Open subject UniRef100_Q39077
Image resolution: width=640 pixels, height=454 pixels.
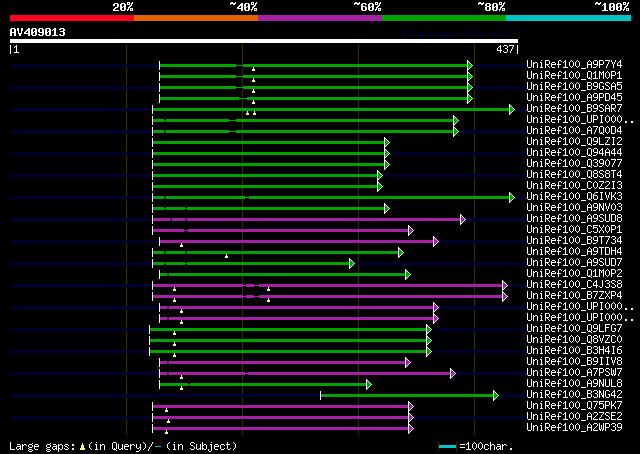pos(574,163)
